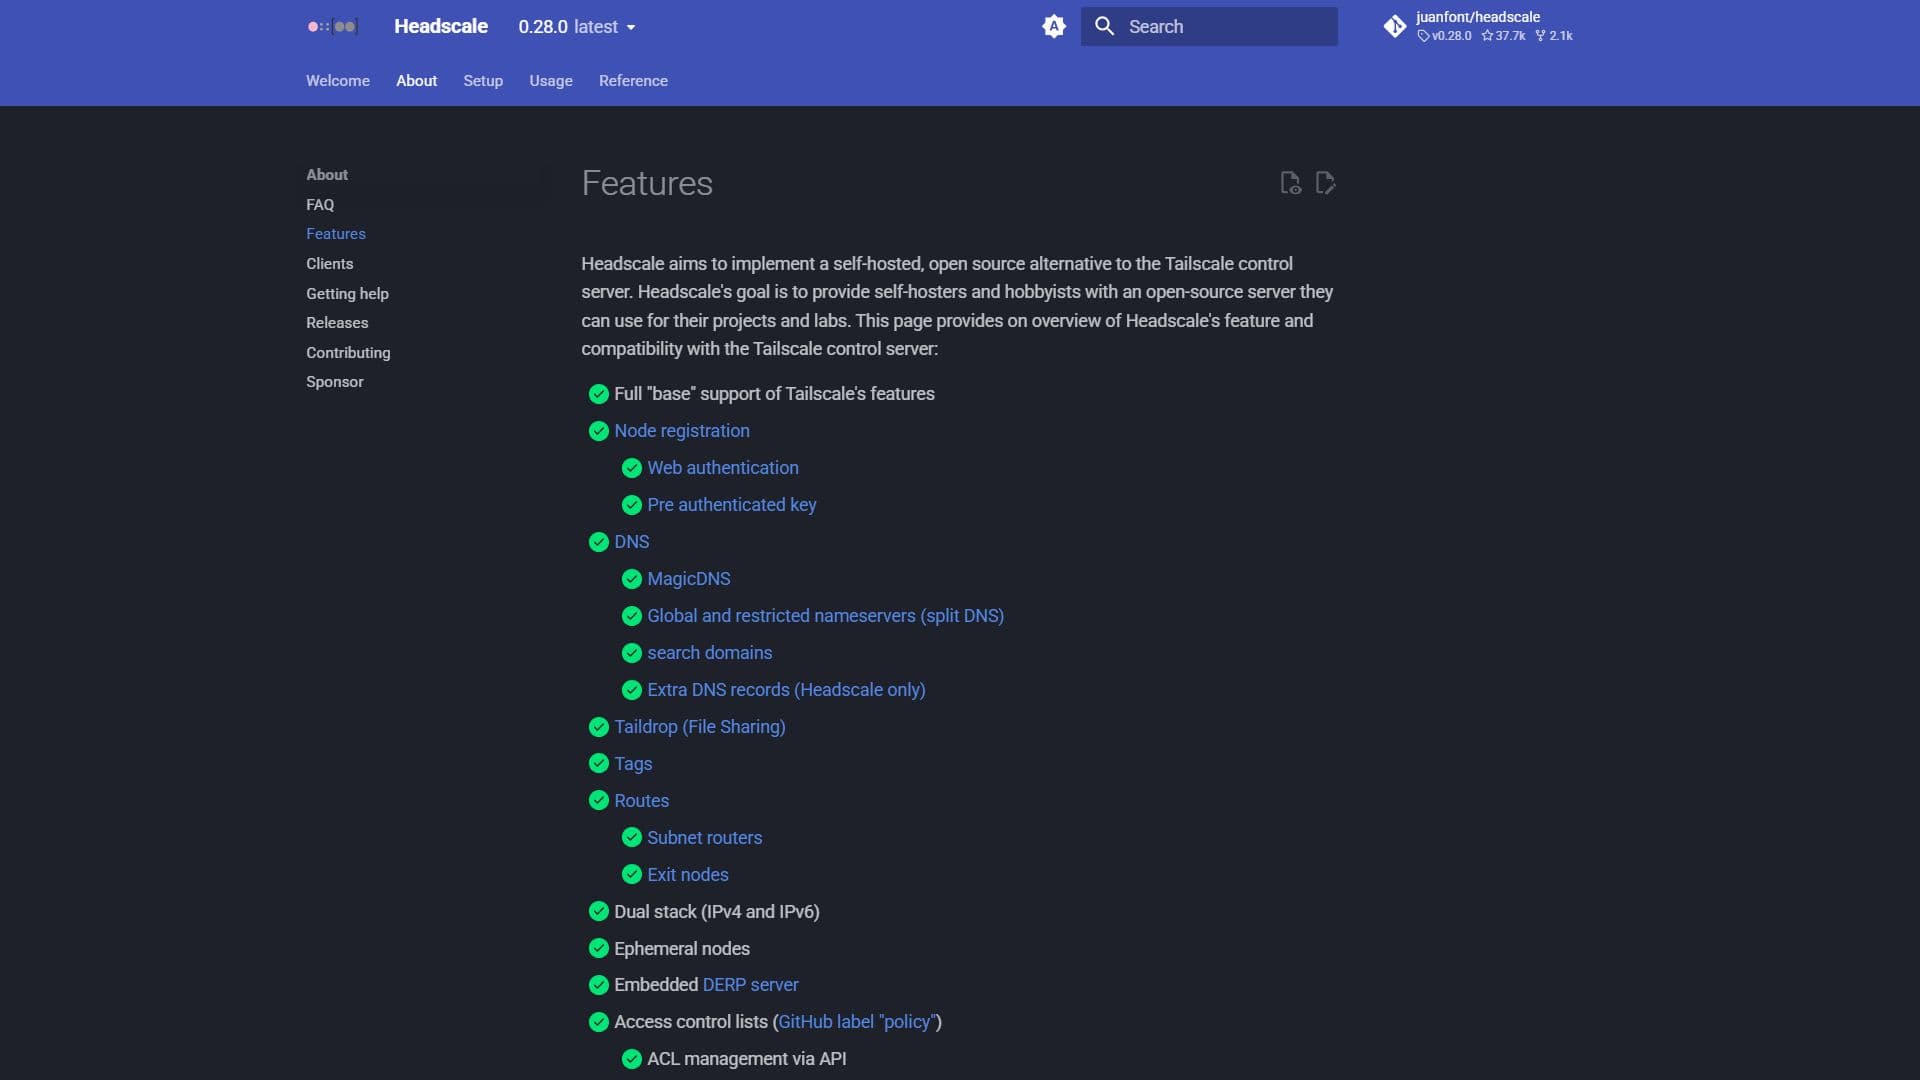Open Extra DNS records (Headscale only) link
This screenshot has height=1080, width=1920.
(786, 690)
